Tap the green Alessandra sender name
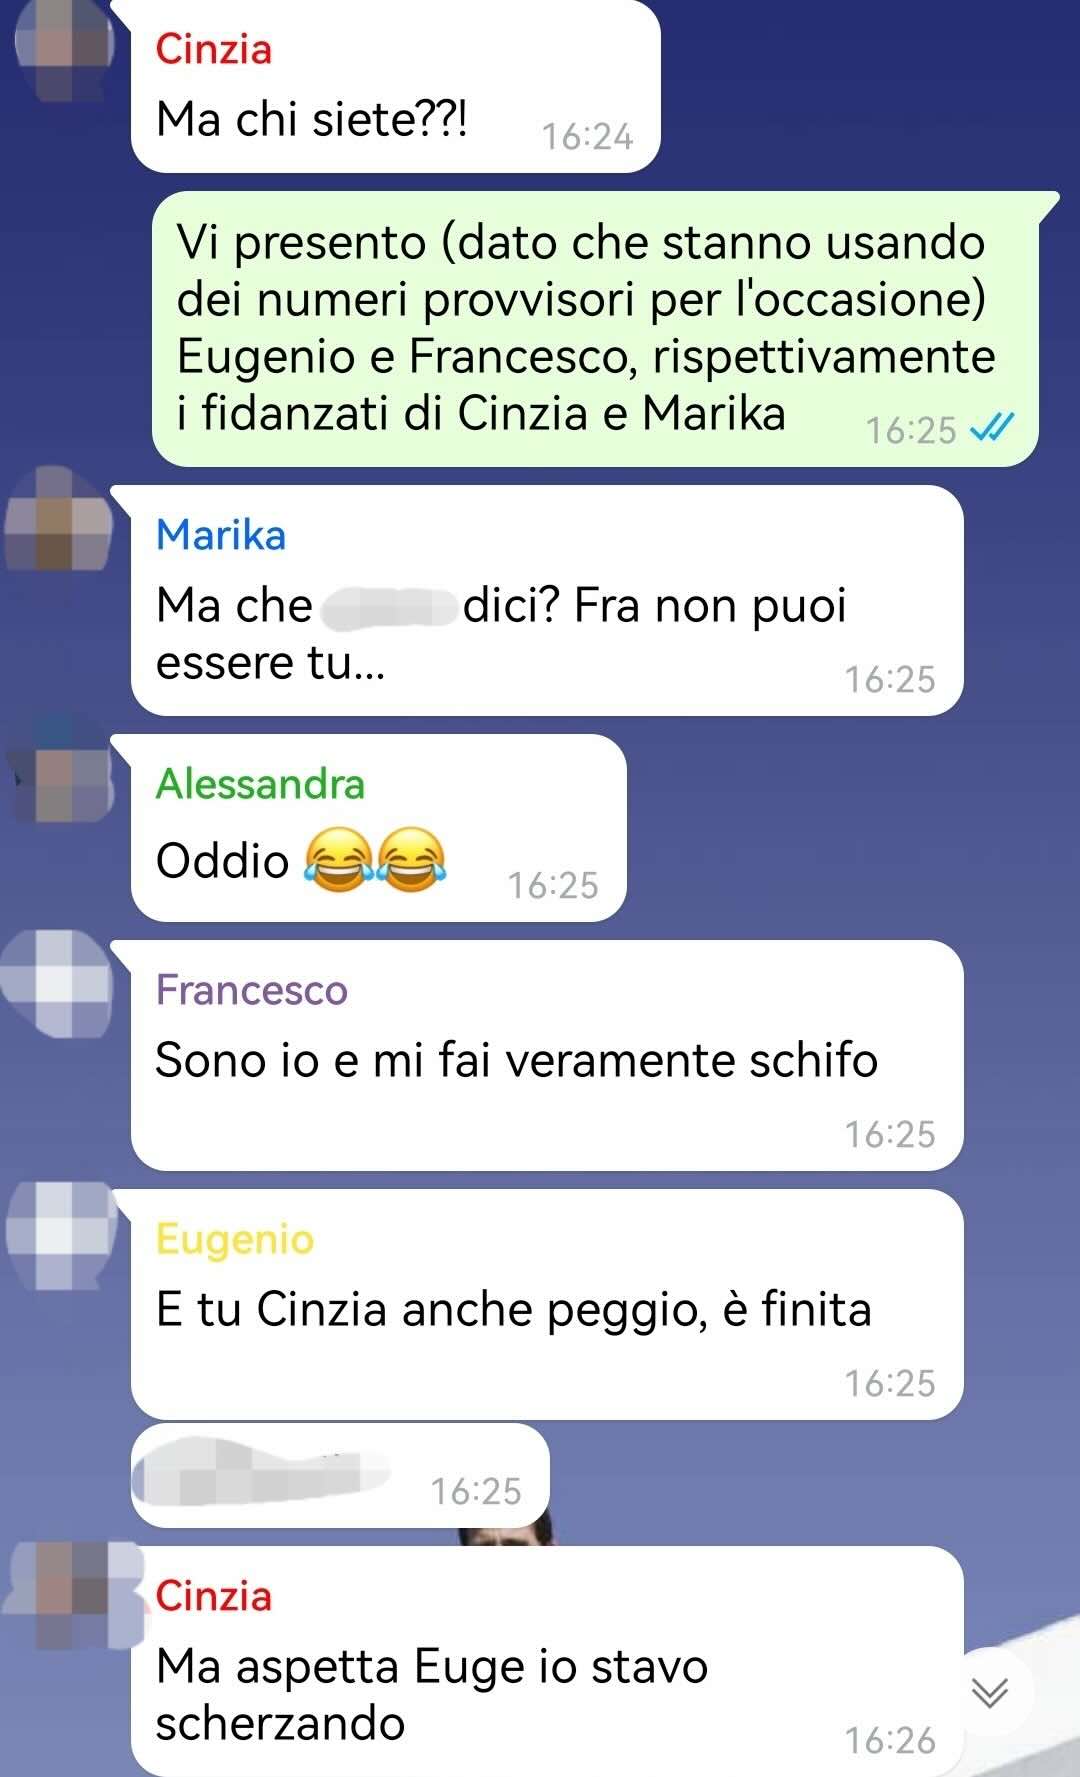The height and width of the screenshot is (1777, 1080). (260, 784)
